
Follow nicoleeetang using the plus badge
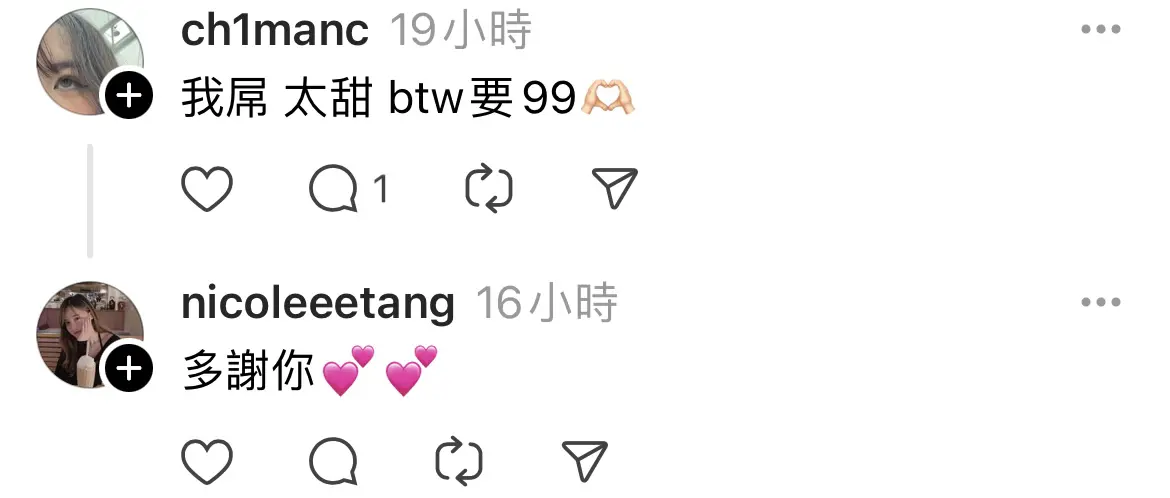(128, 368)
